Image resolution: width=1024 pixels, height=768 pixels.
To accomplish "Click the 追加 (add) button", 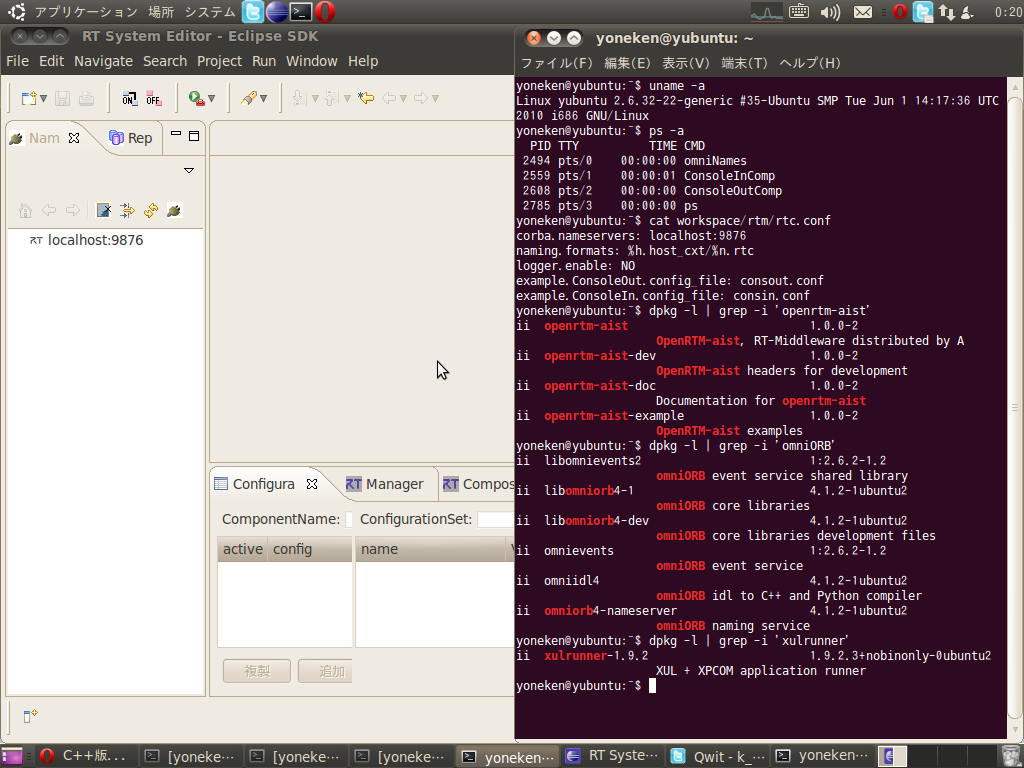I will (x=325, y=671).
